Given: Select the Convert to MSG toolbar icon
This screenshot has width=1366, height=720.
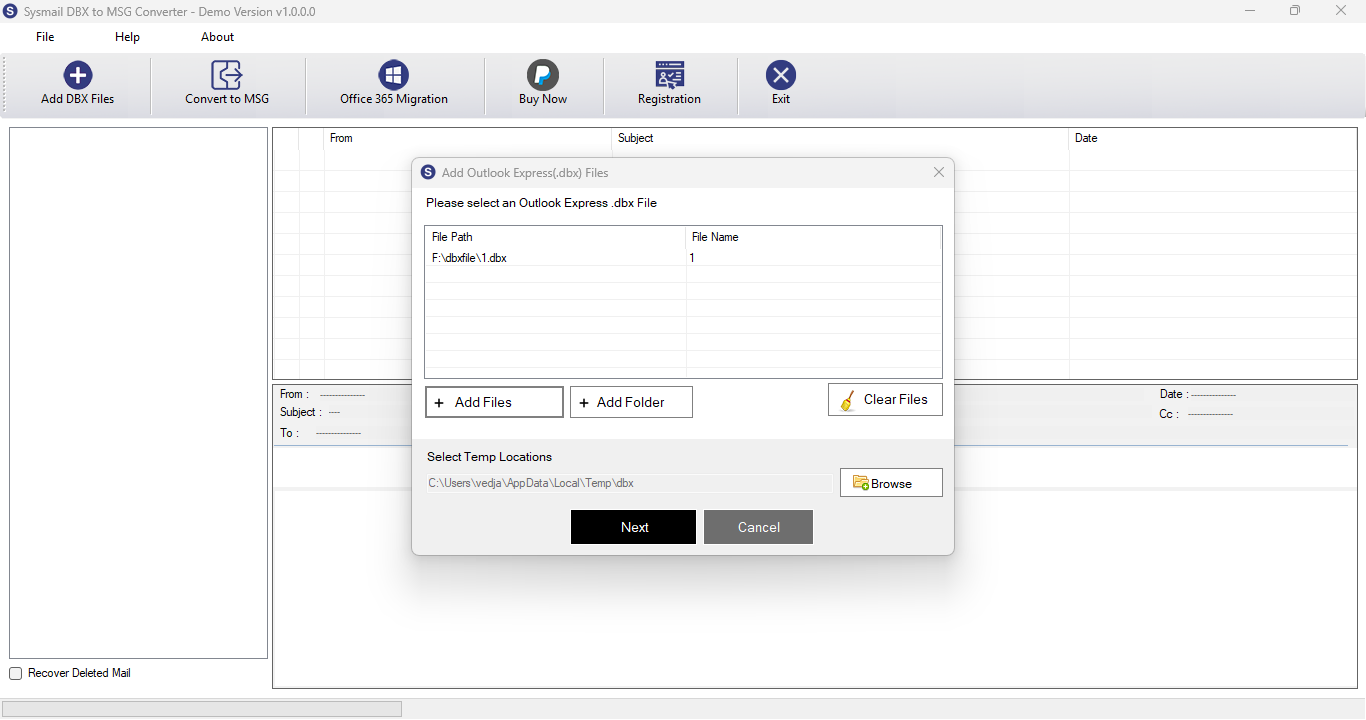Looking at the screenshot, I should [x=227, y=75].
